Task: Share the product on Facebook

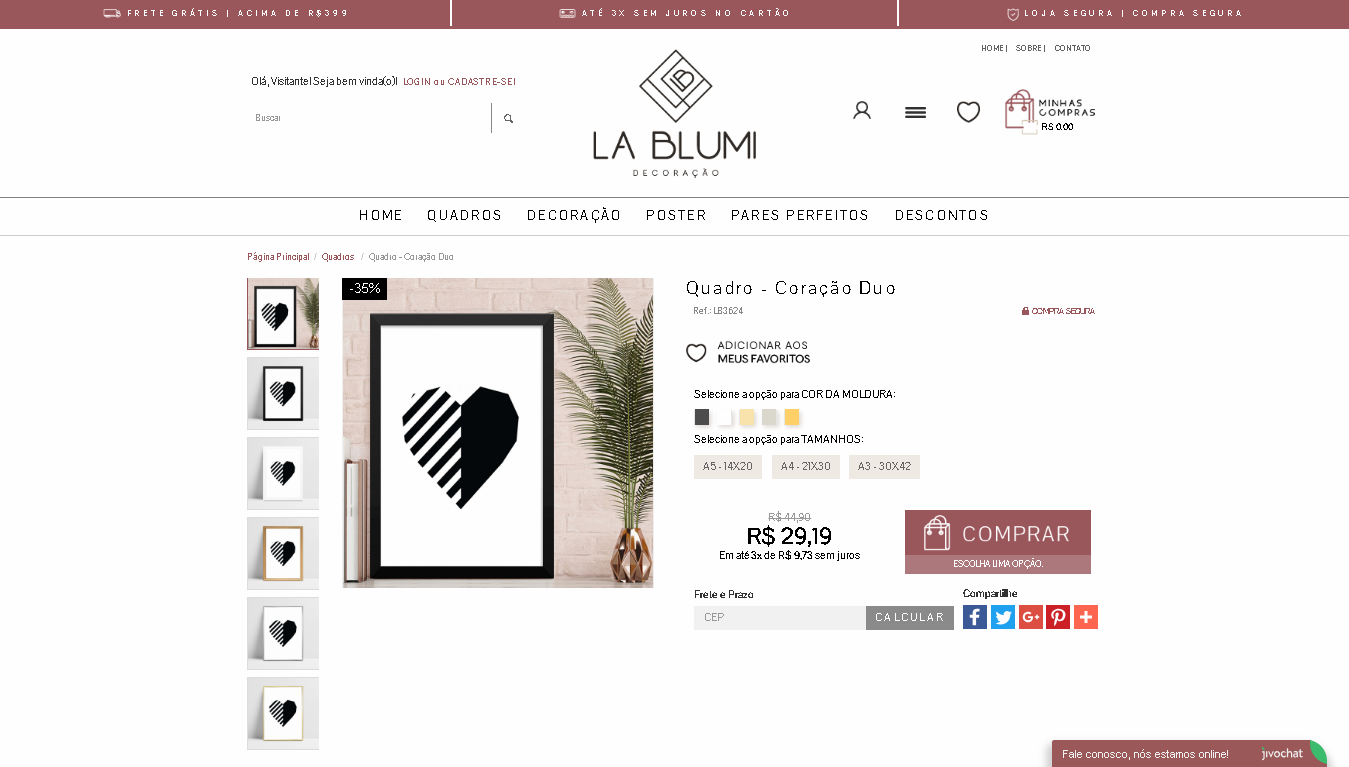Action: pyautogui.click(x=975, y=617)
